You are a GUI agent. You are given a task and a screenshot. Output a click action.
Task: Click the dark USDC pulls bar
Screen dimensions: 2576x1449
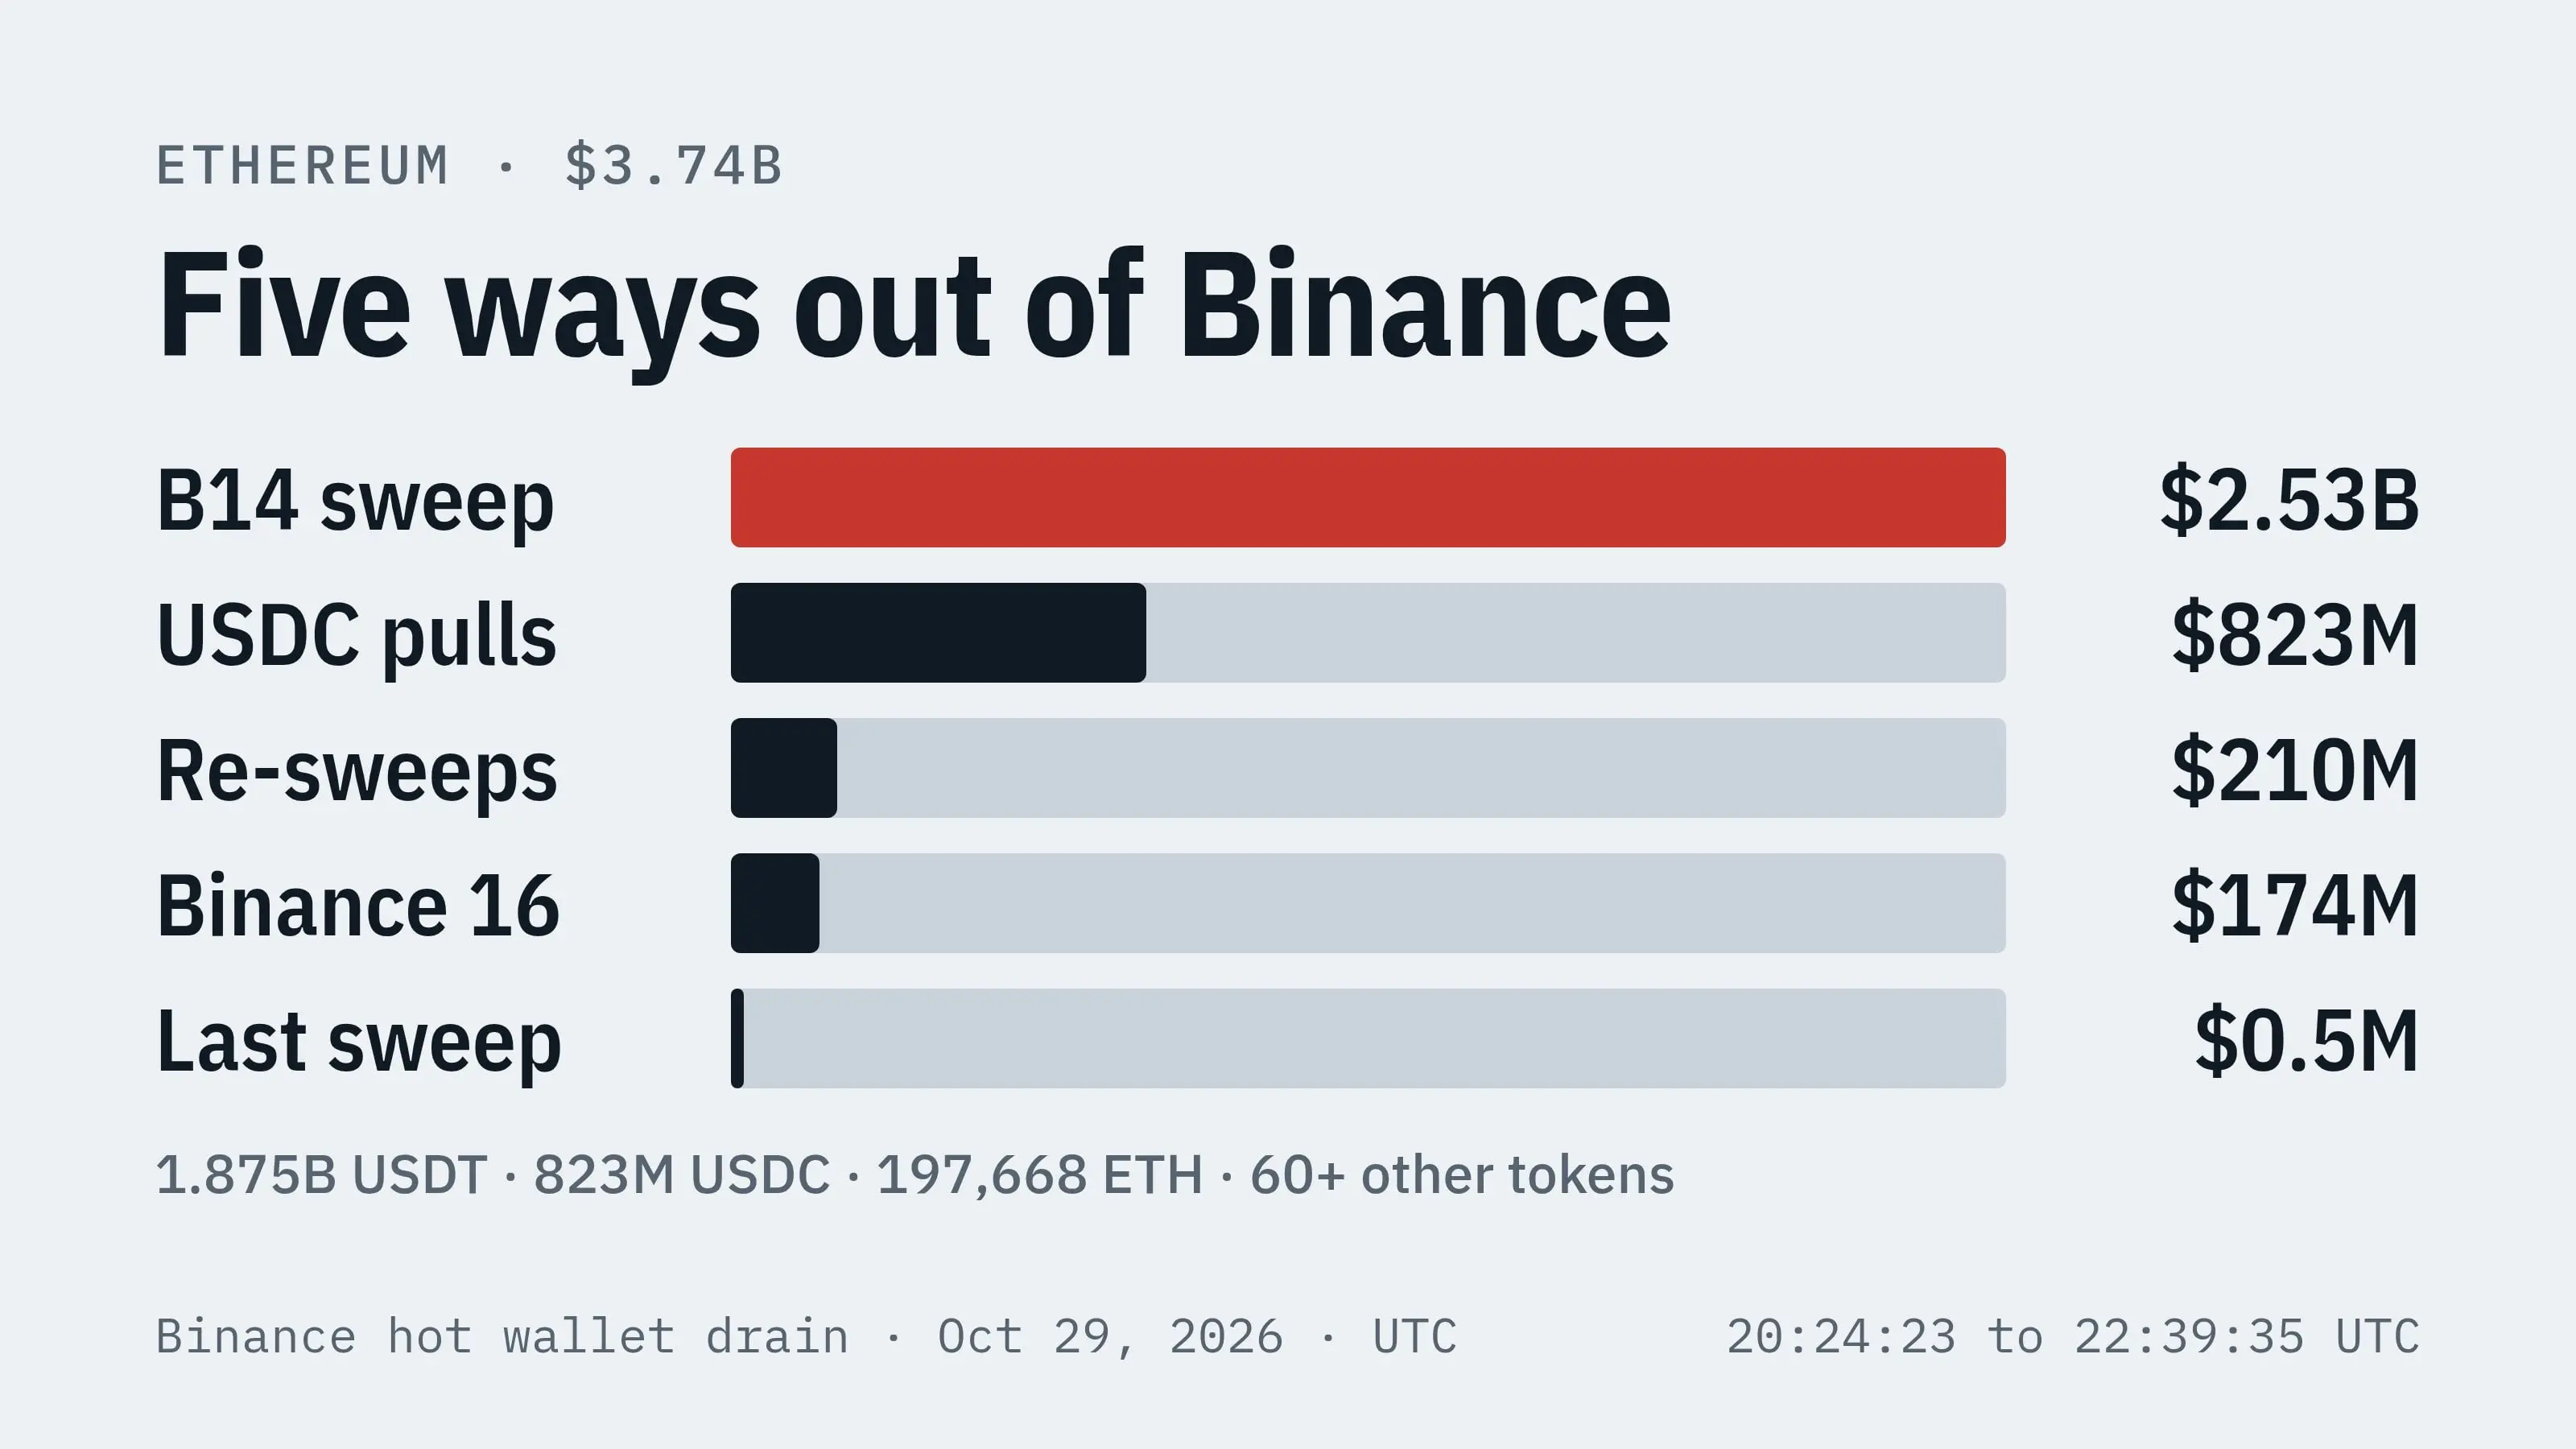(x=938, y=633)
